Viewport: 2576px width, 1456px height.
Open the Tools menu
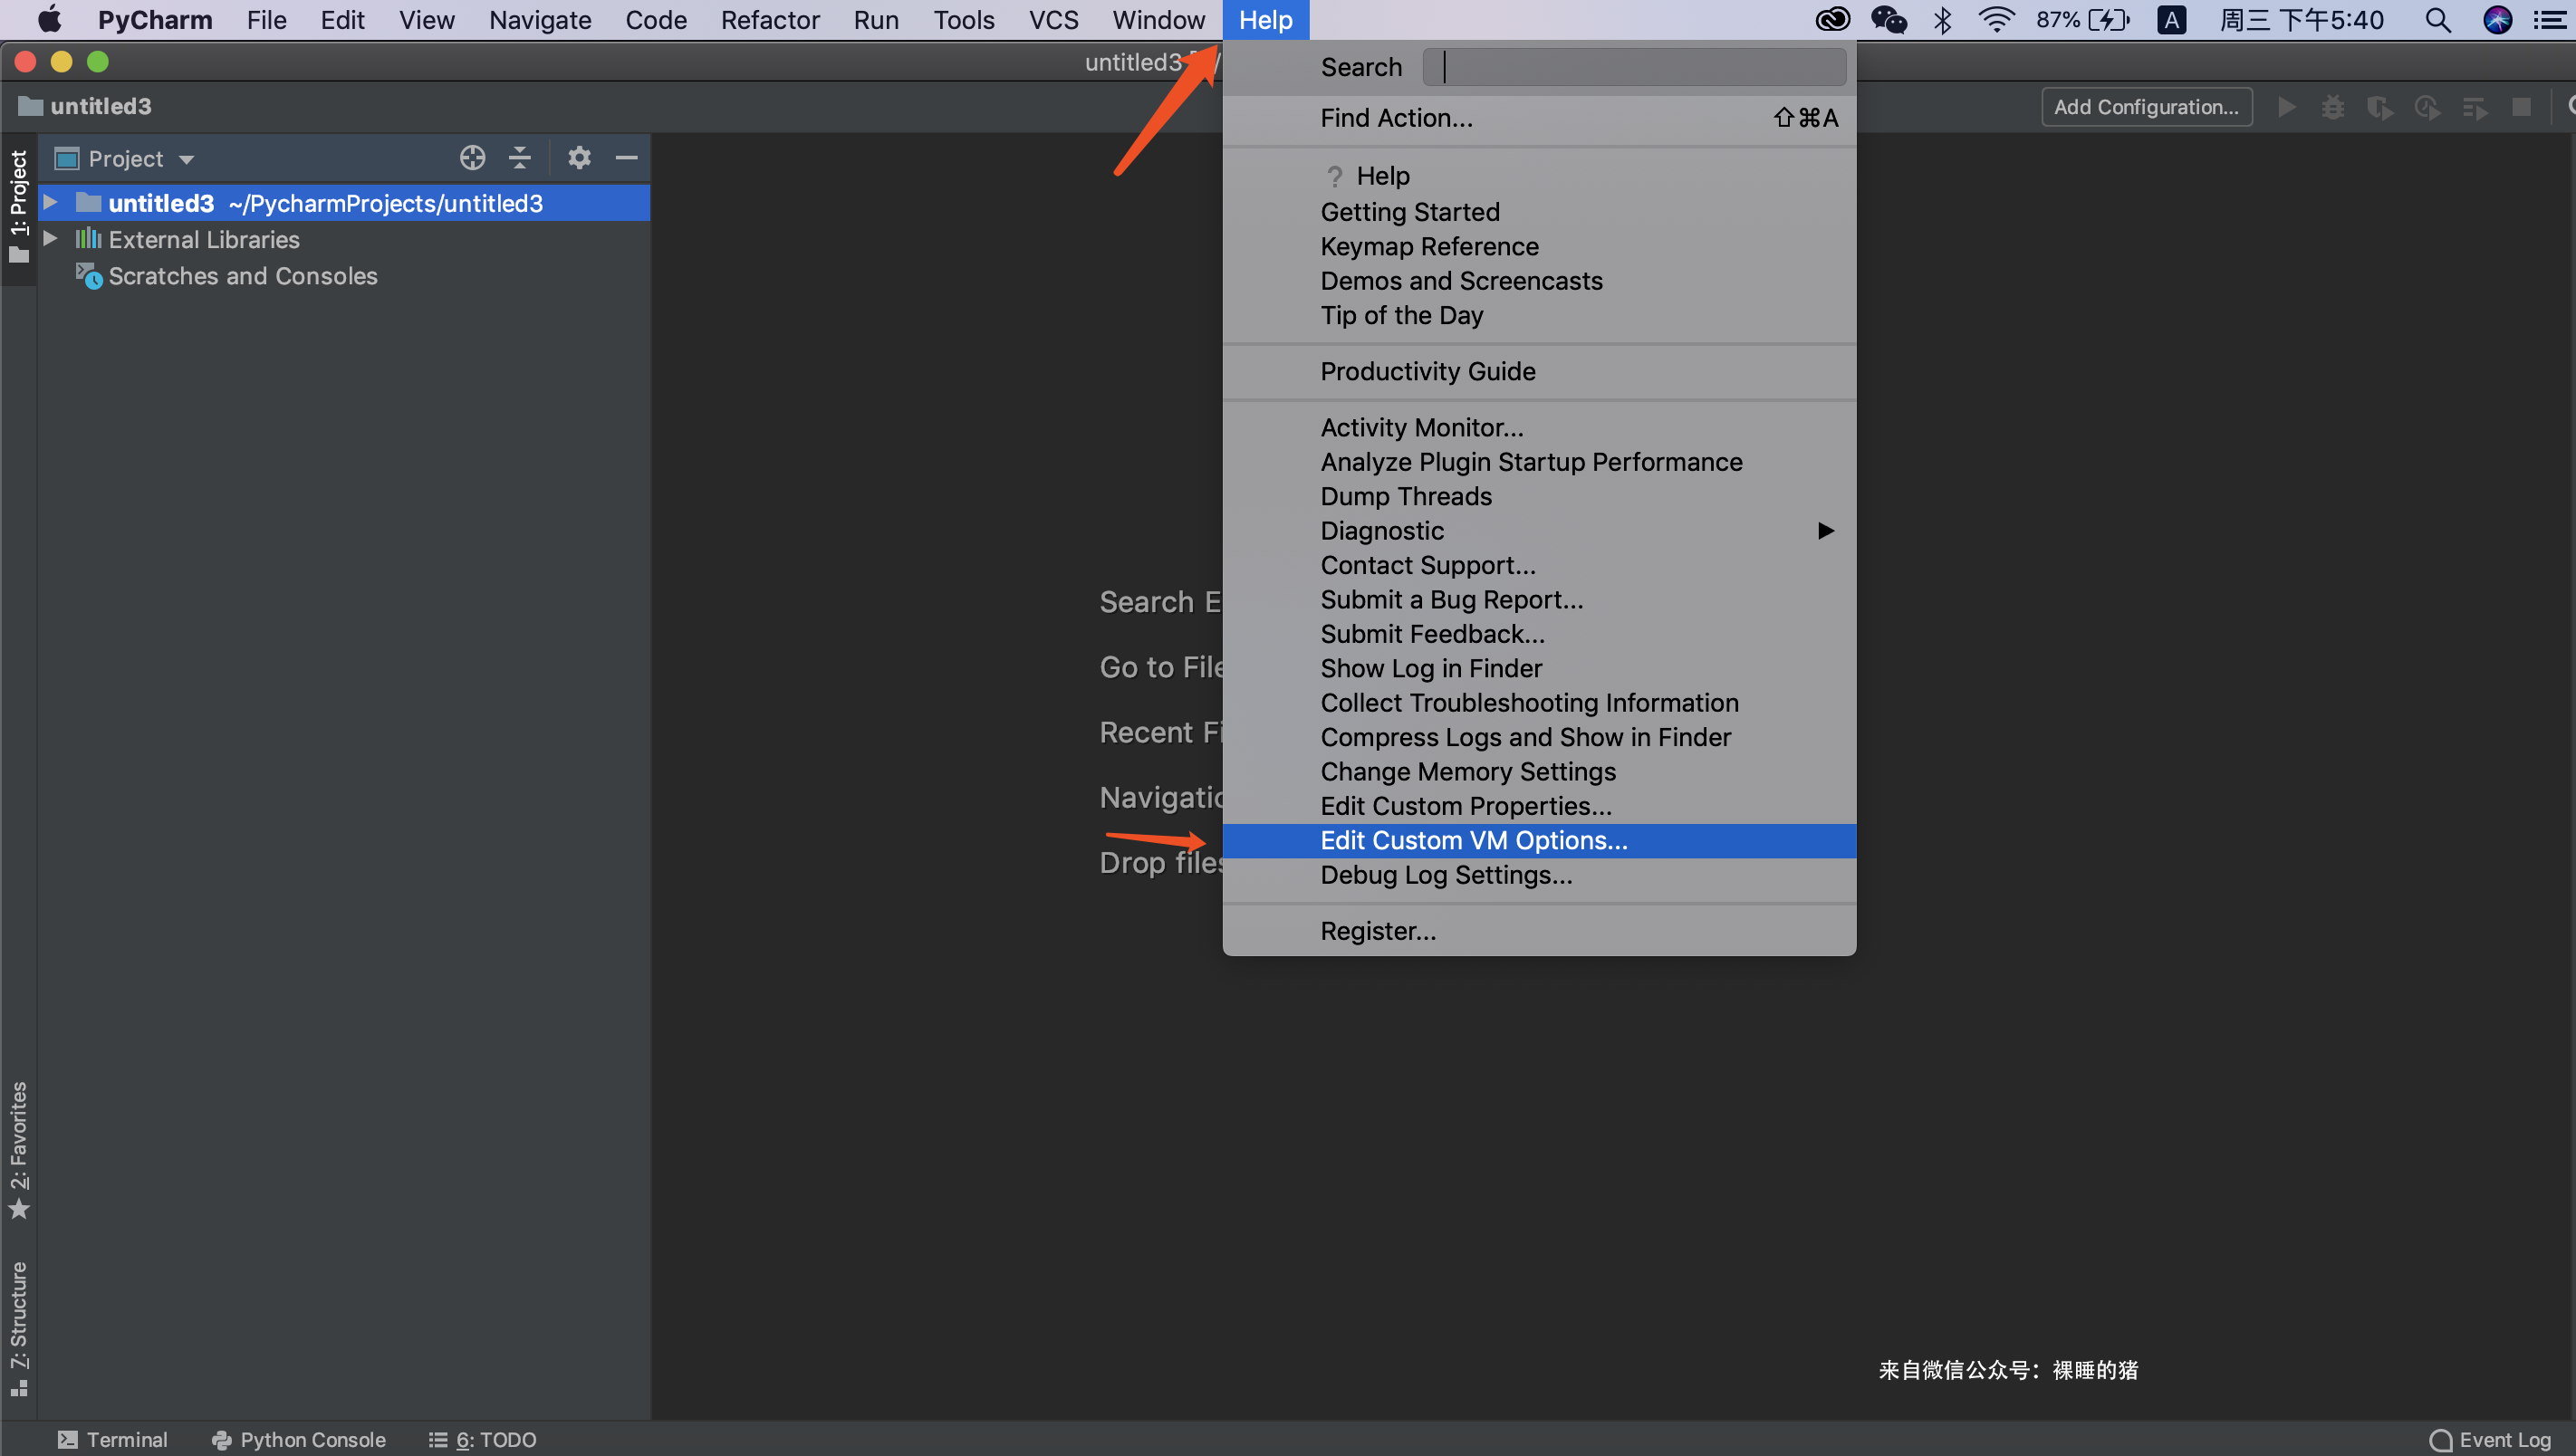[964, 20]
